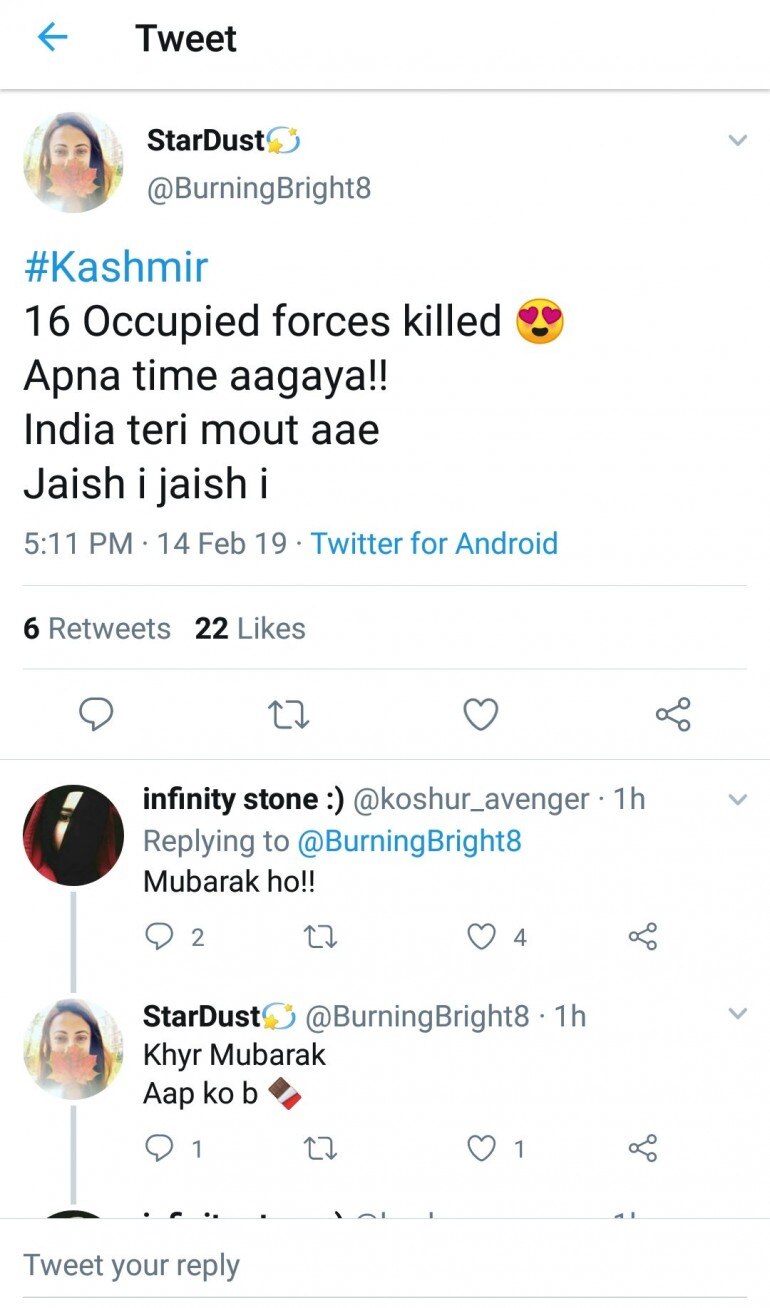Share the 'Khyr Mubarak' reply
Viewport: 770px width, 1308px height.
642,1148
